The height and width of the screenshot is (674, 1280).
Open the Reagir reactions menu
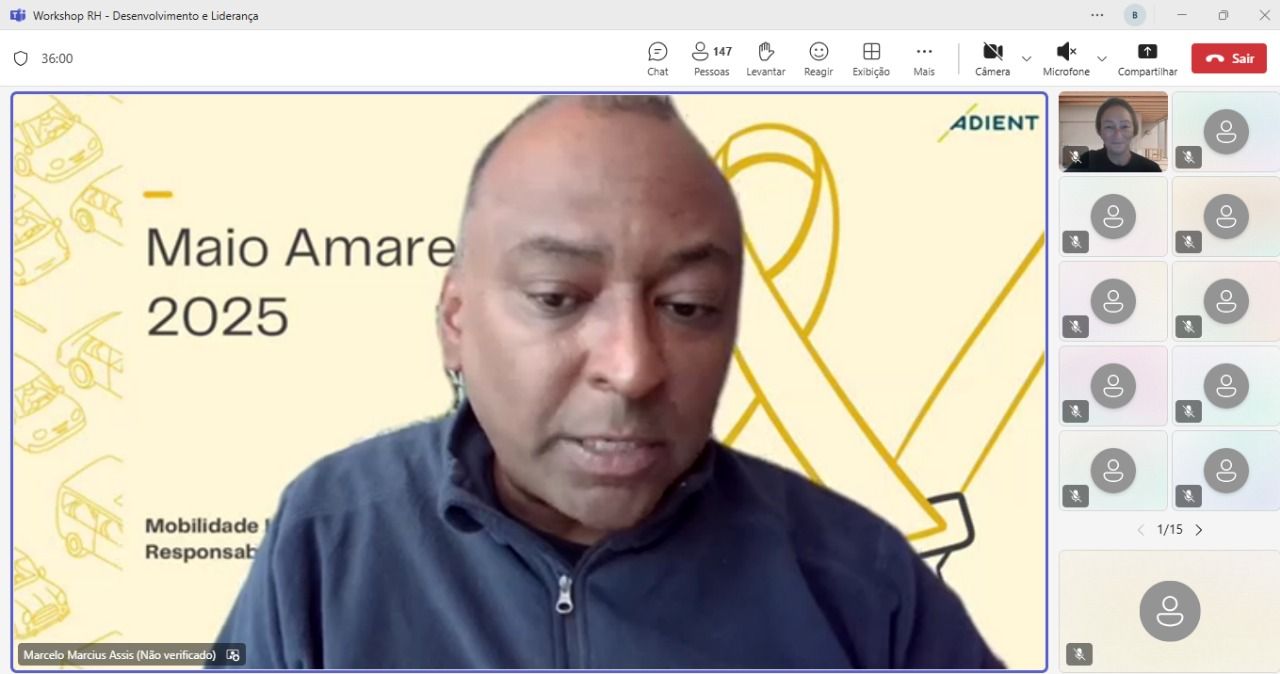pos(818,58)
